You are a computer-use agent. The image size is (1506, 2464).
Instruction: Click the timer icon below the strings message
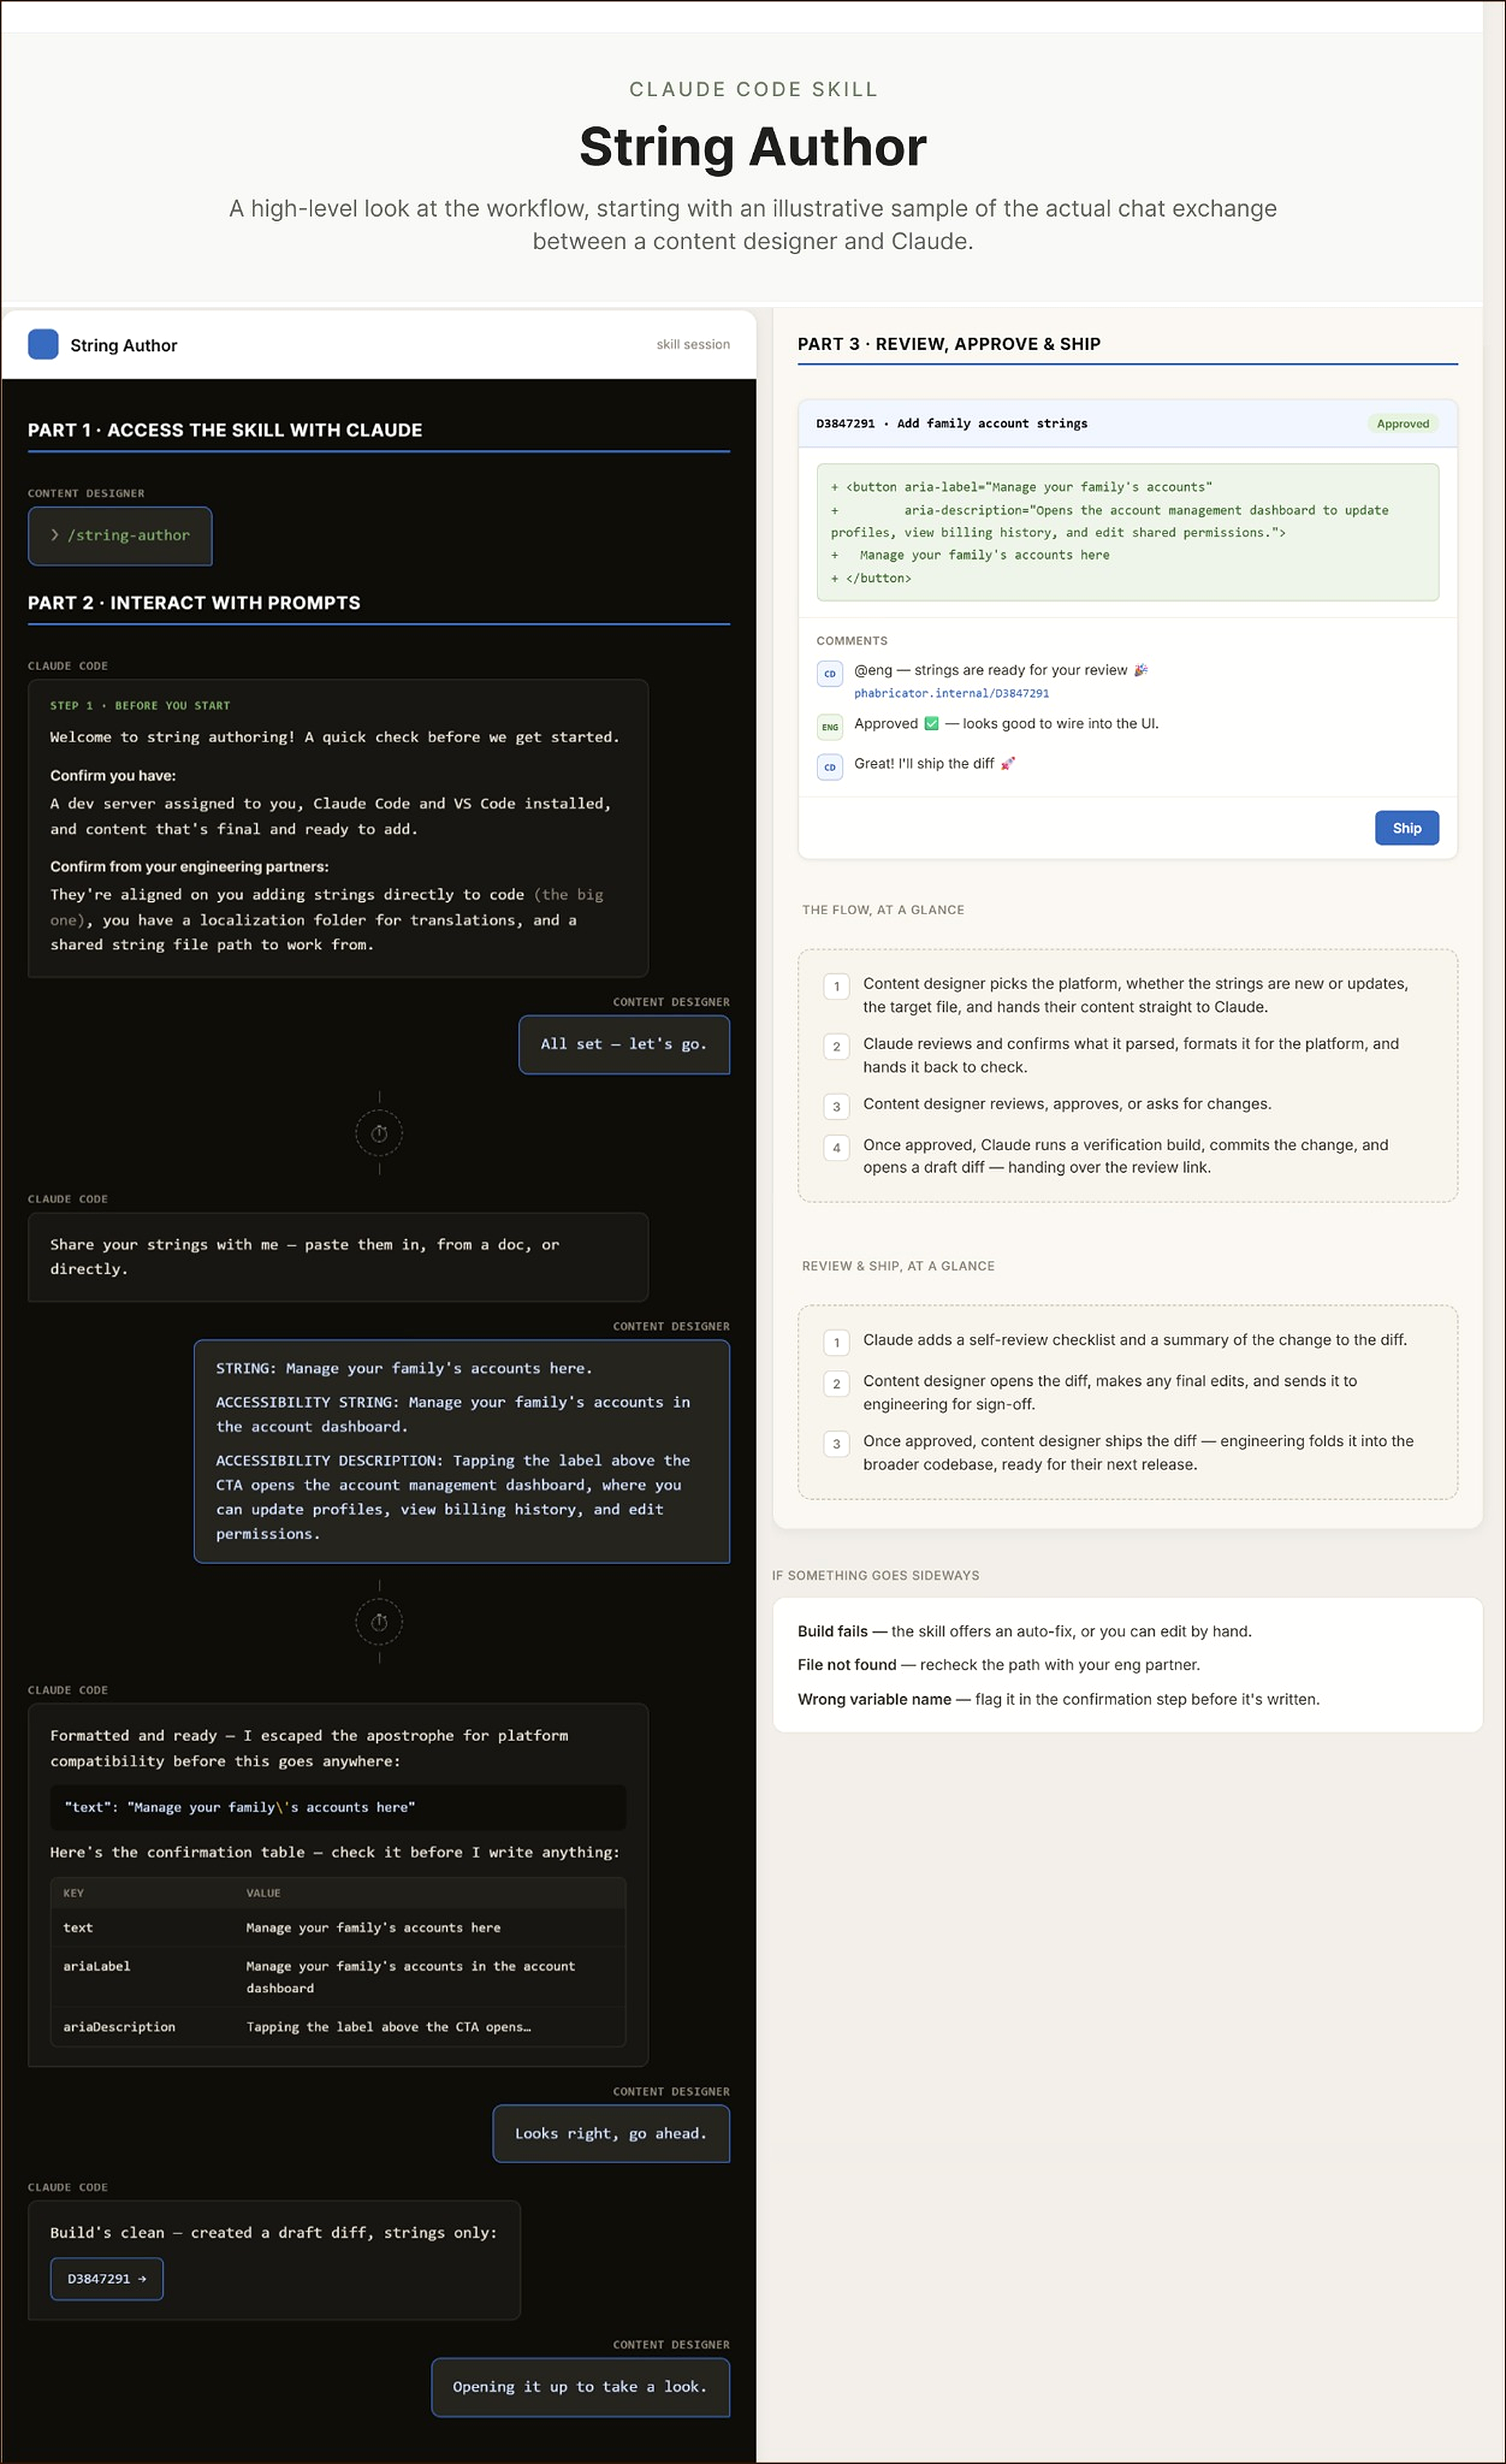coord(379,1622)
